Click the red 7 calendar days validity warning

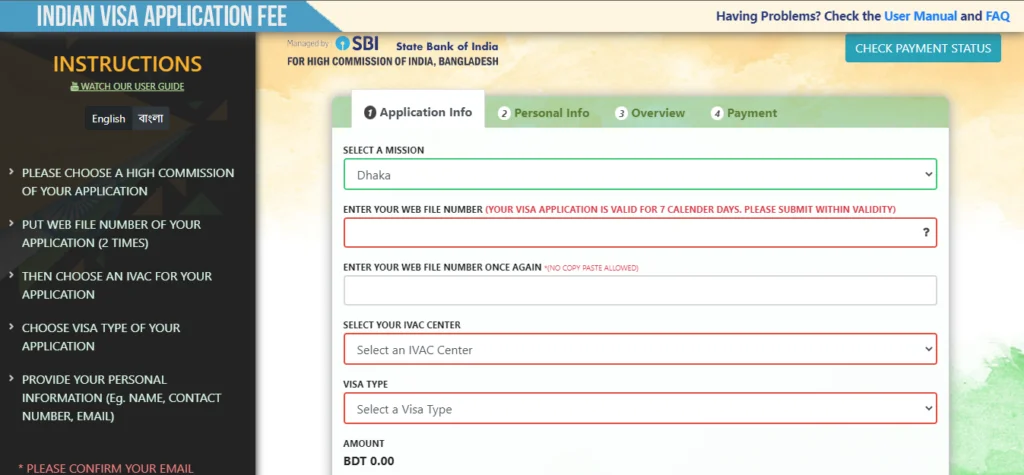[x=690, y=209]
